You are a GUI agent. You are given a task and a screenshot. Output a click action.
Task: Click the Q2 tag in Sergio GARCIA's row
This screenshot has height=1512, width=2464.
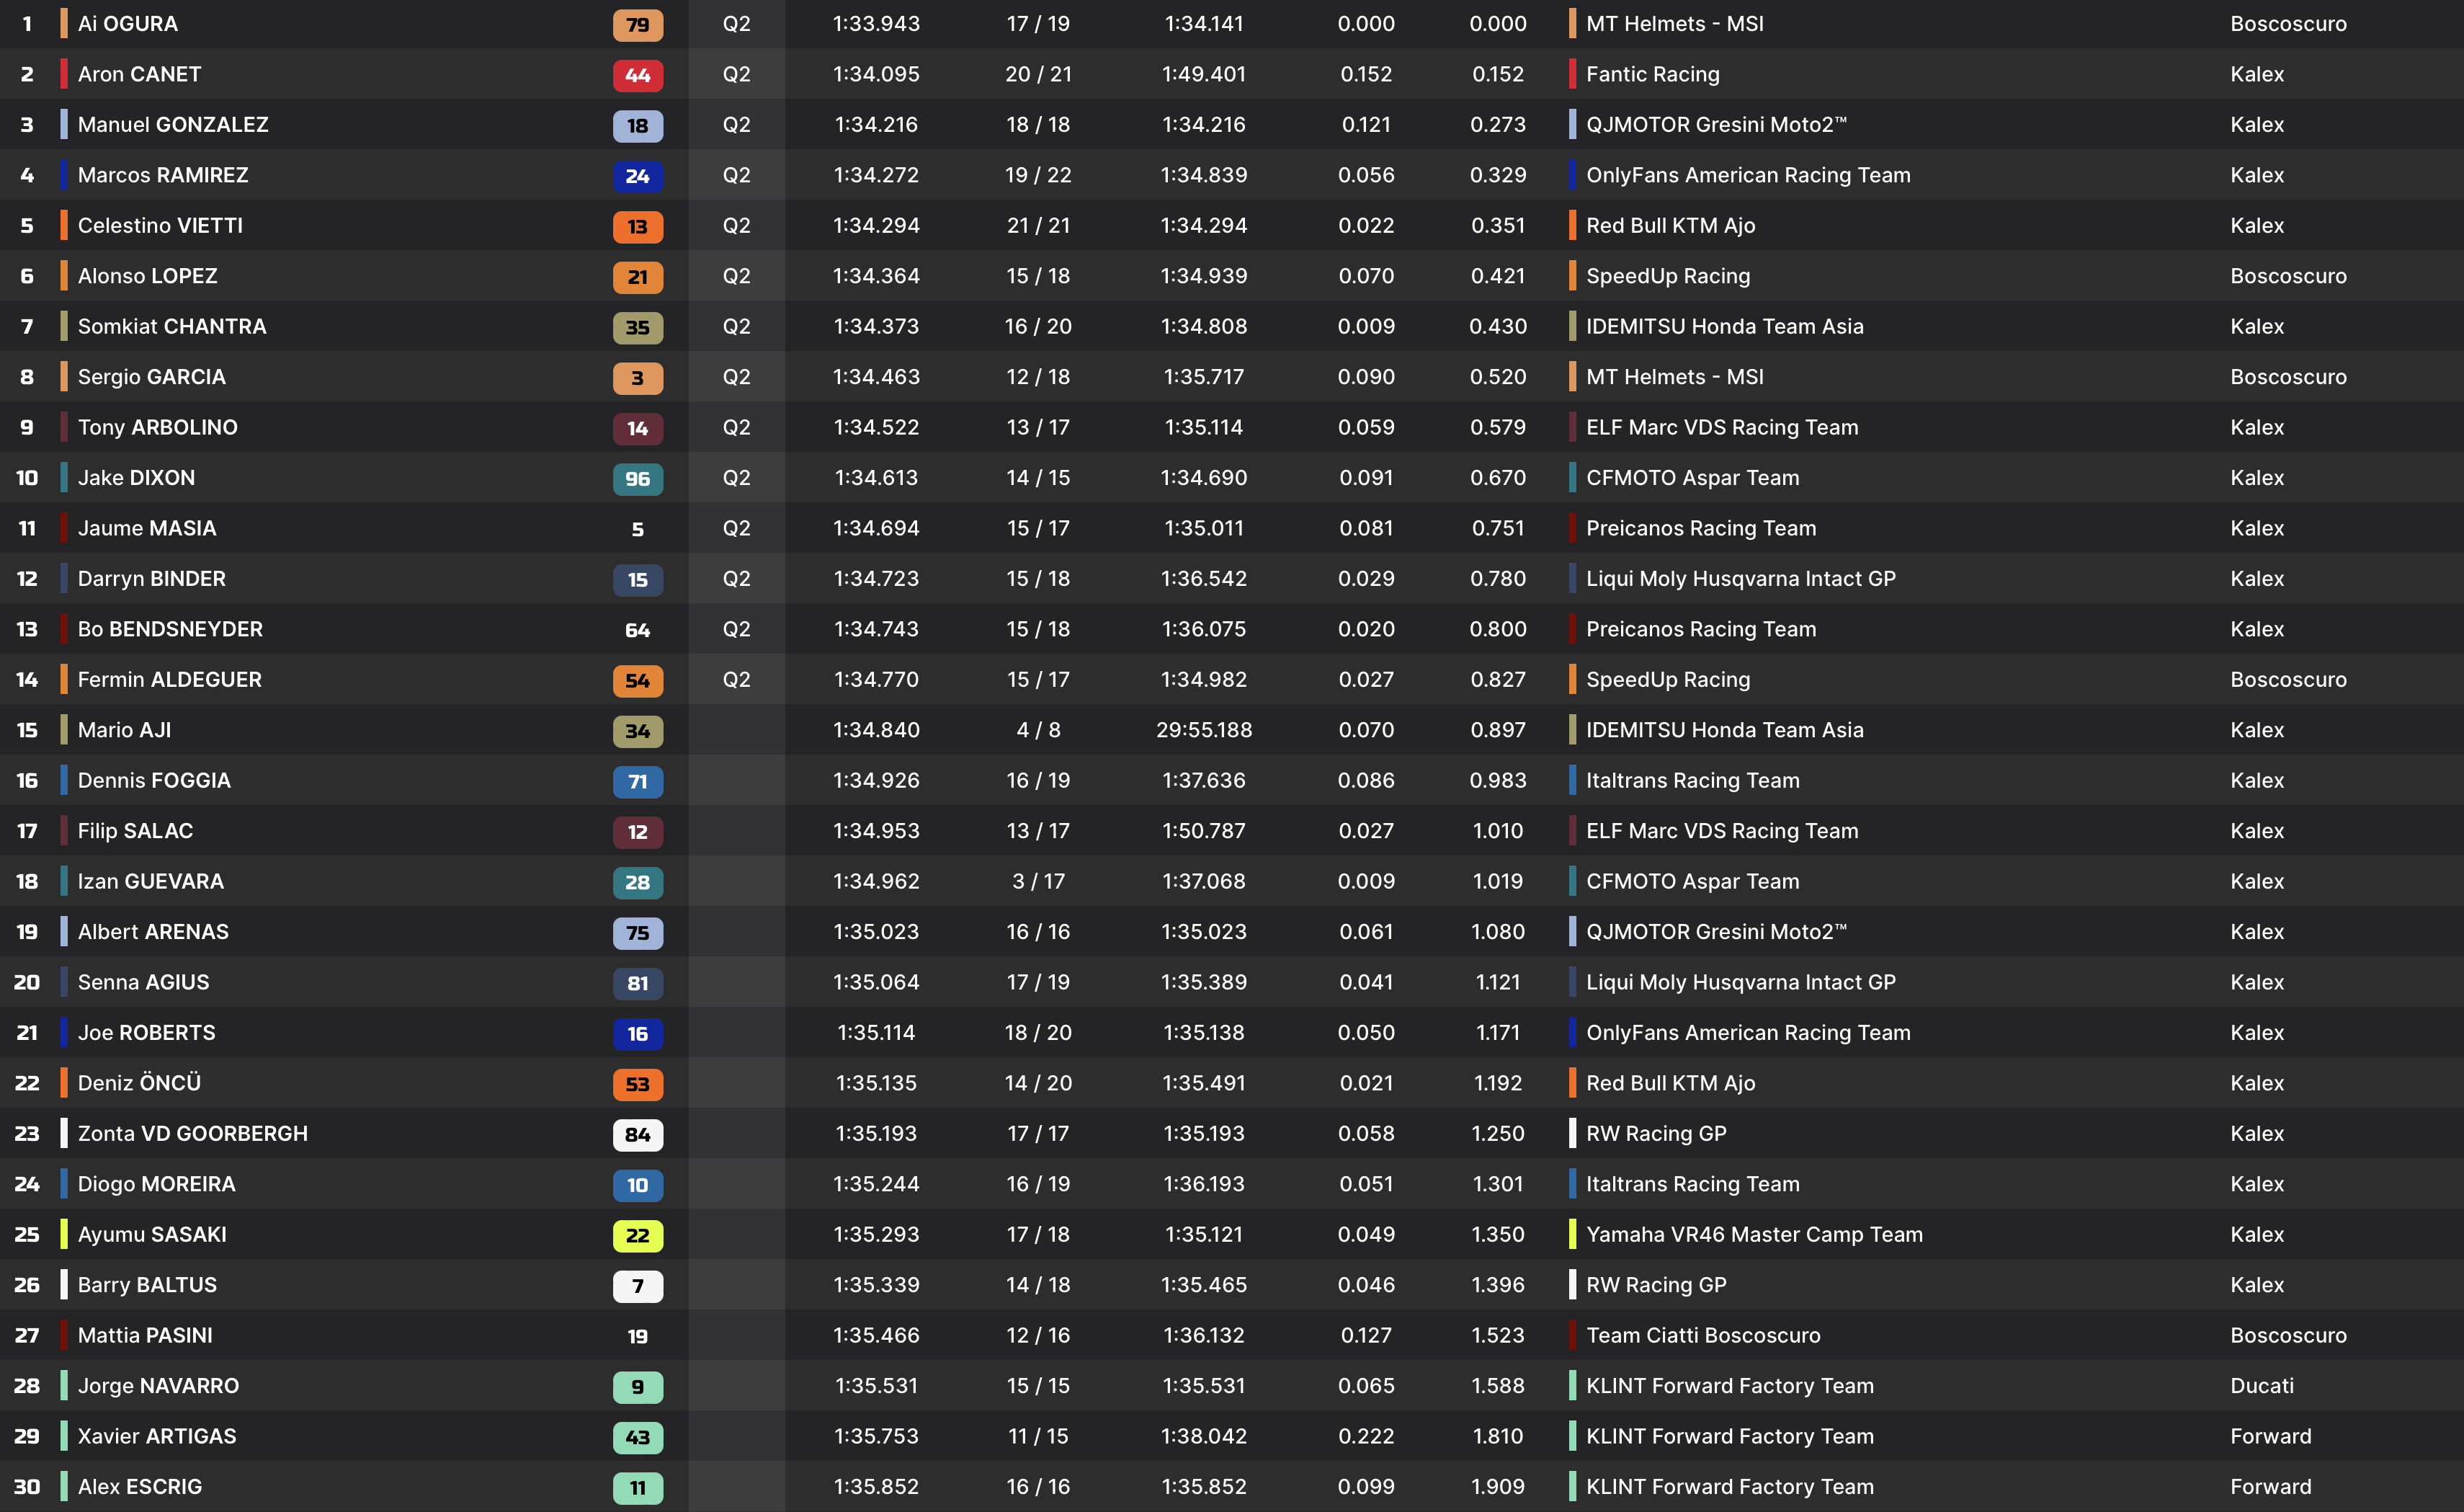(x=736, y=377)
